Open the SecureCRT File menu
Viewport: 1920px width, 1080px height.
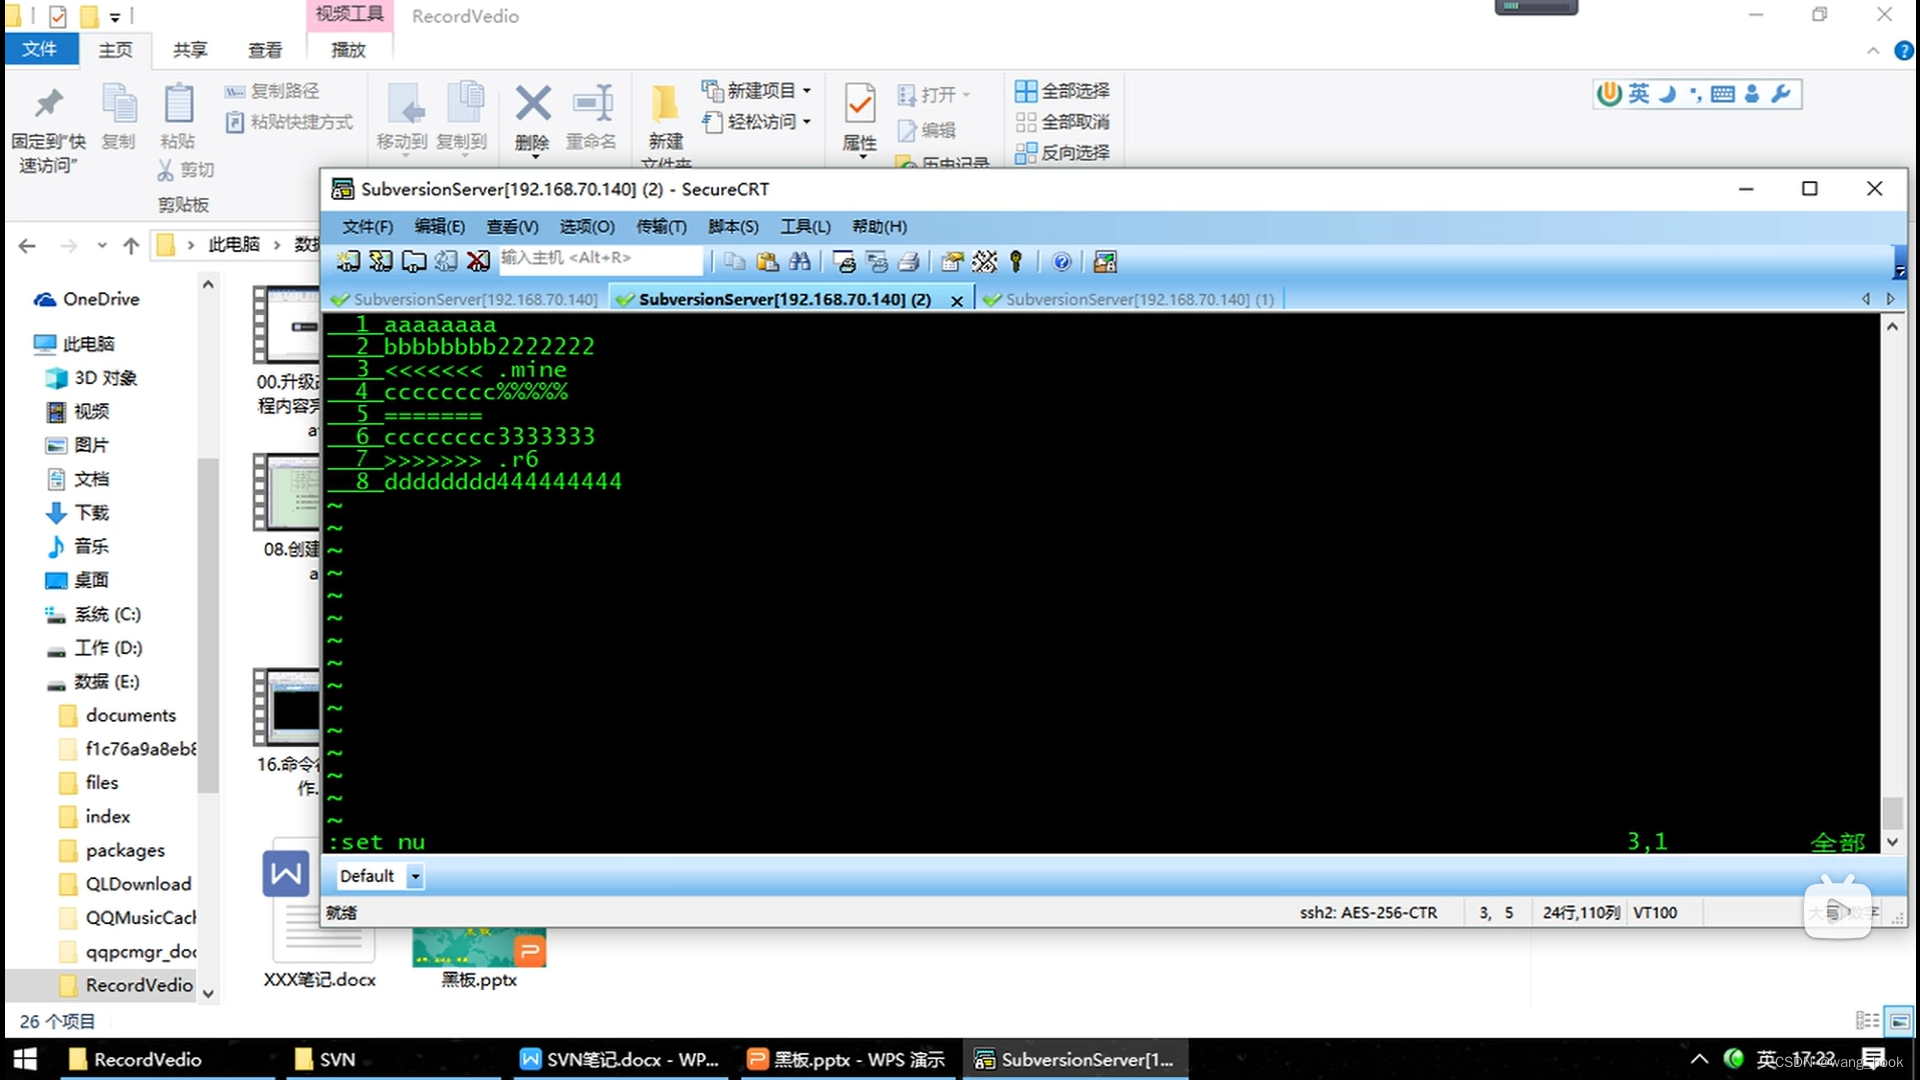tap(367, 226)
